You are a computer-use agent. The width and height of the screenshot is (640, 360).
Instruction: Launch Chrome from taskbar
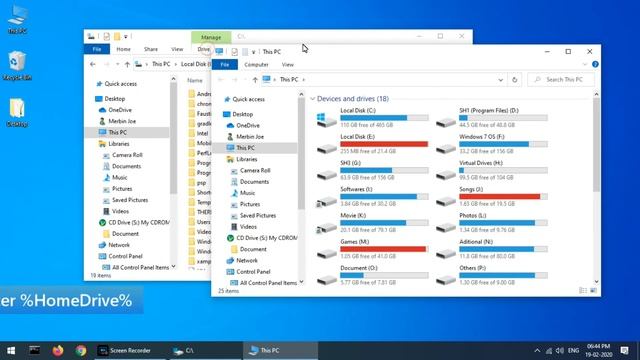[81, 350]
